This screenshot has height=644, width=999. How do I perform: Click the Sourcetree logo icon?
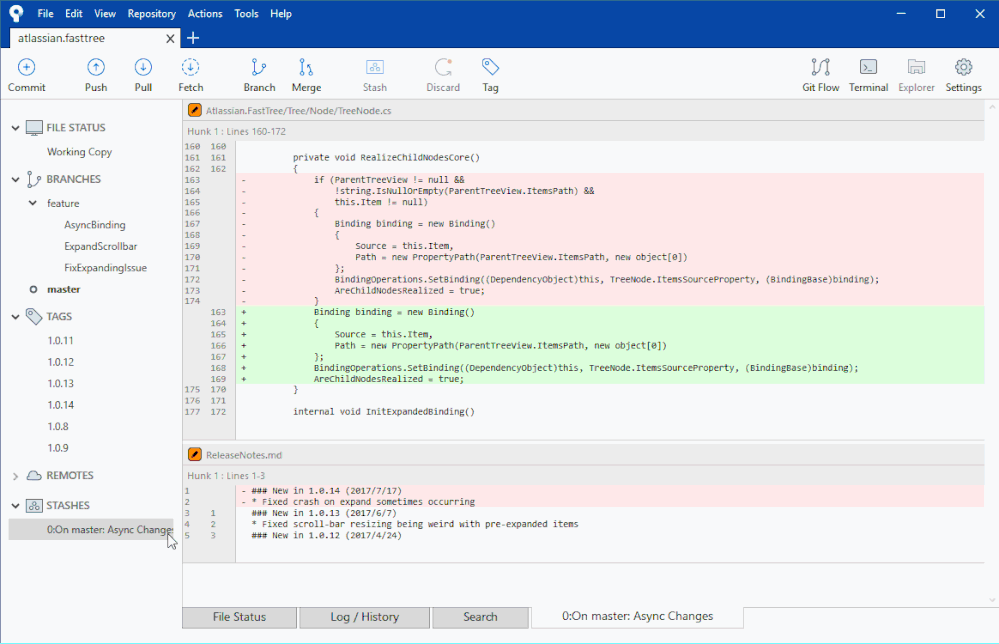[16, 13]
